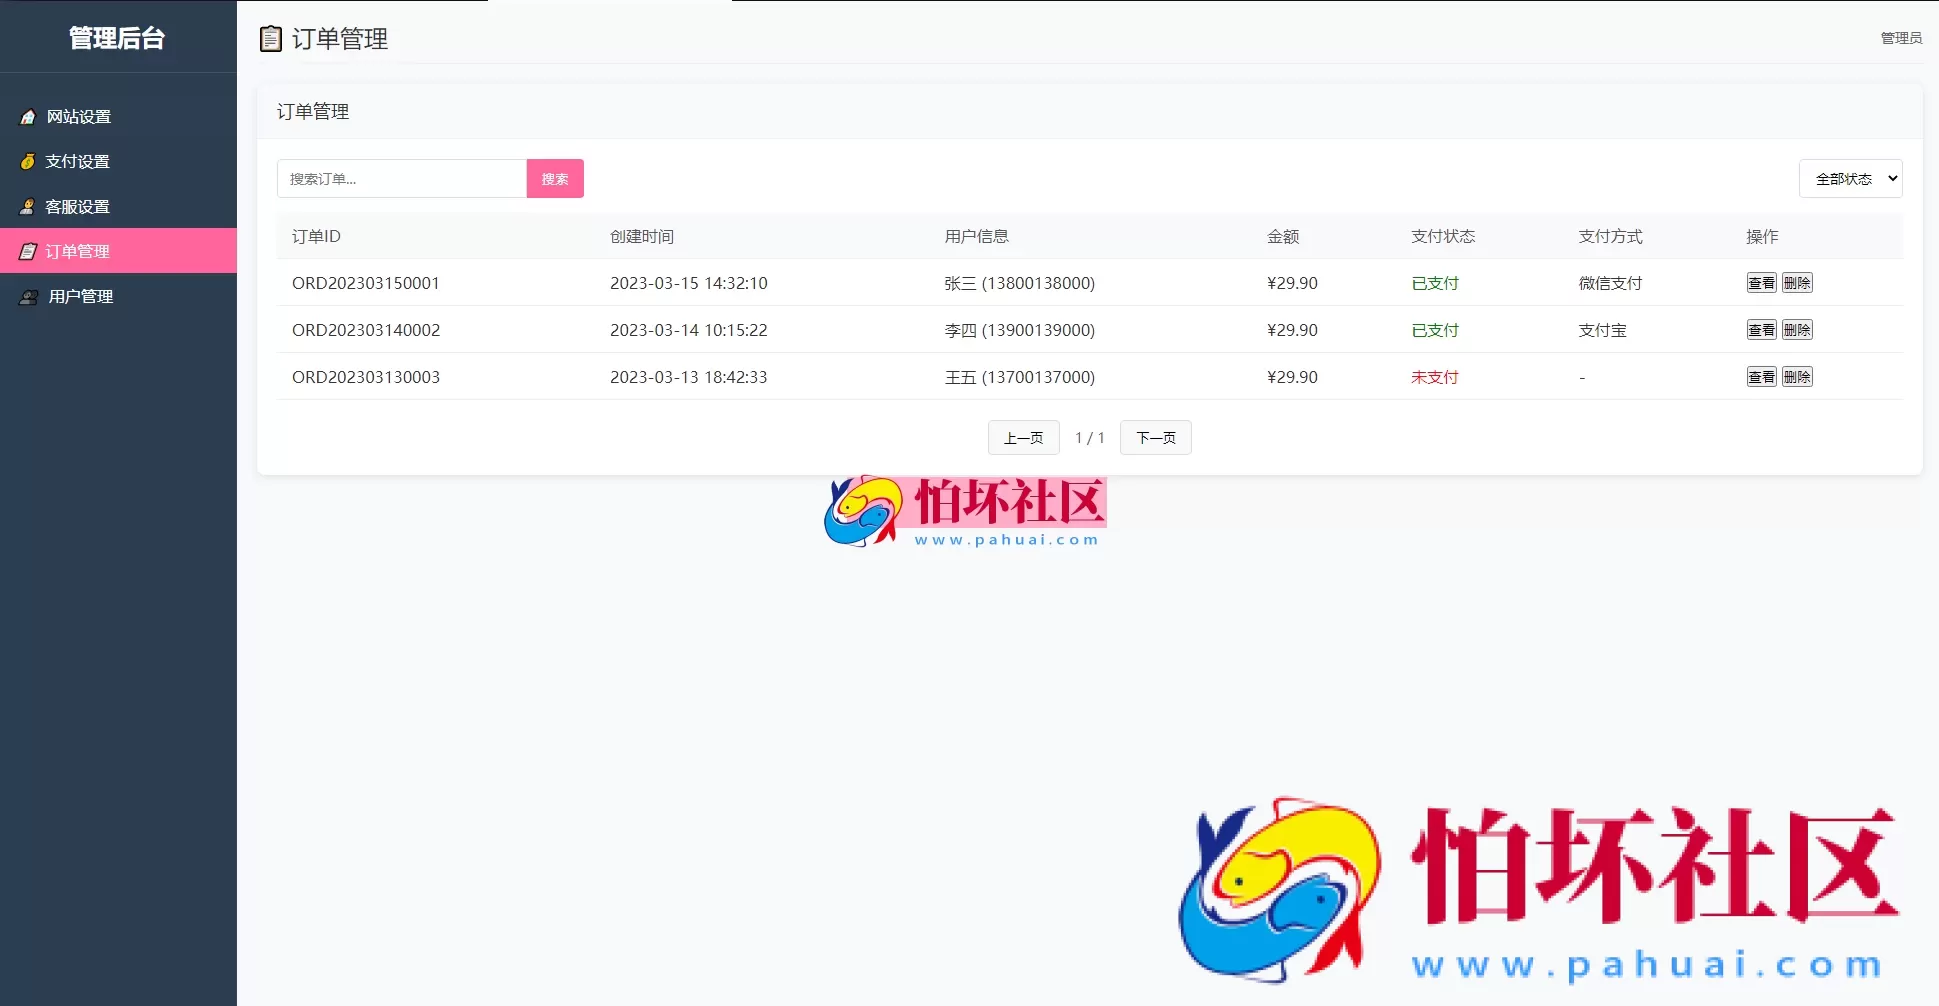Click inside the 搜索订单 search input field
1939x1006 pixels.
pyautogui.click(x=400, y=178)
